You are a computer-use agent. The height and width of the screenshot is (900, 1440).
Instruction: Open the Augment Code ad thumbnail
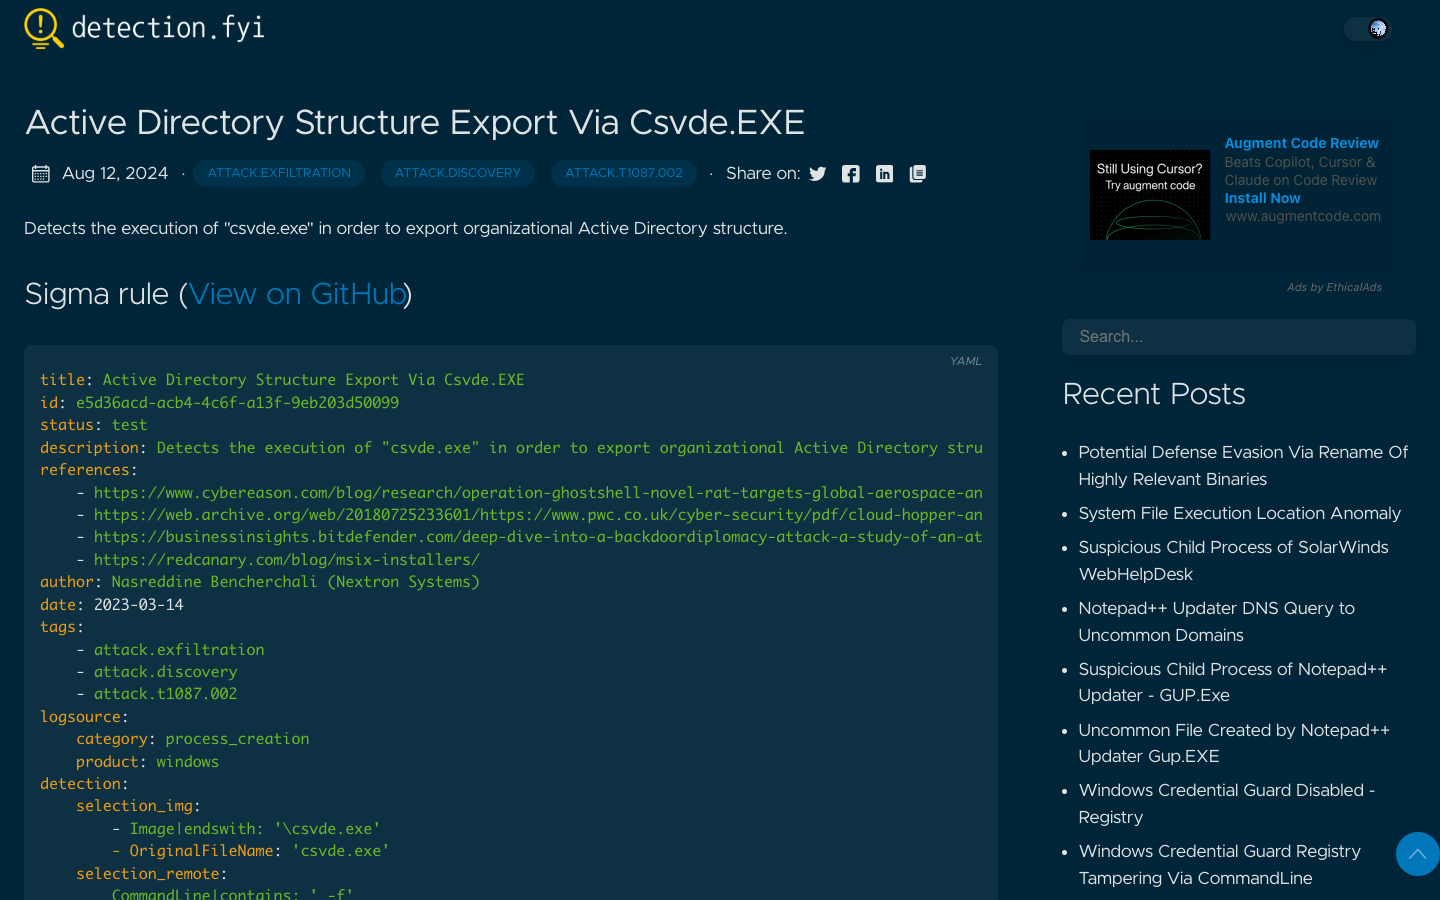(x=1149, y=194)
